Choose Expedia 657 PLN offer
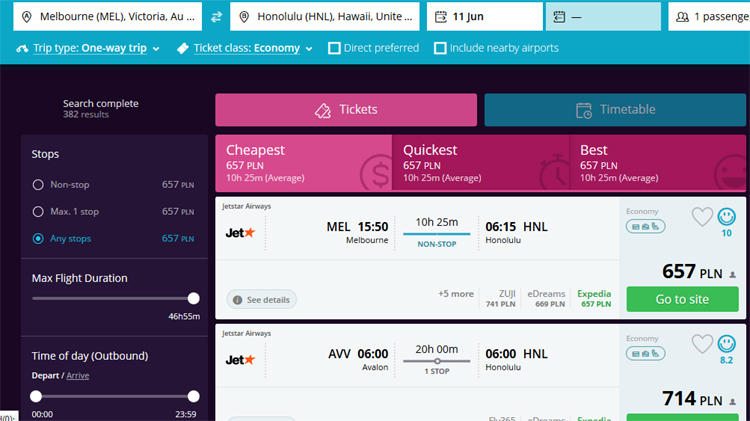This screenshot has width=750, height=421. [x=595, y=298]
